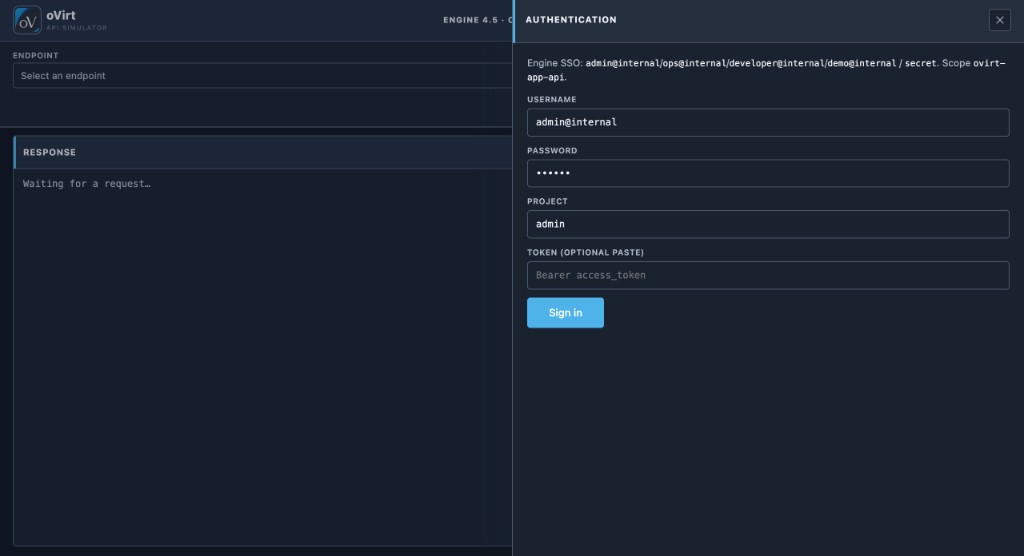Screen dimensions: 1024x556
Task: Click the USERNAME label
Action: 552,99
